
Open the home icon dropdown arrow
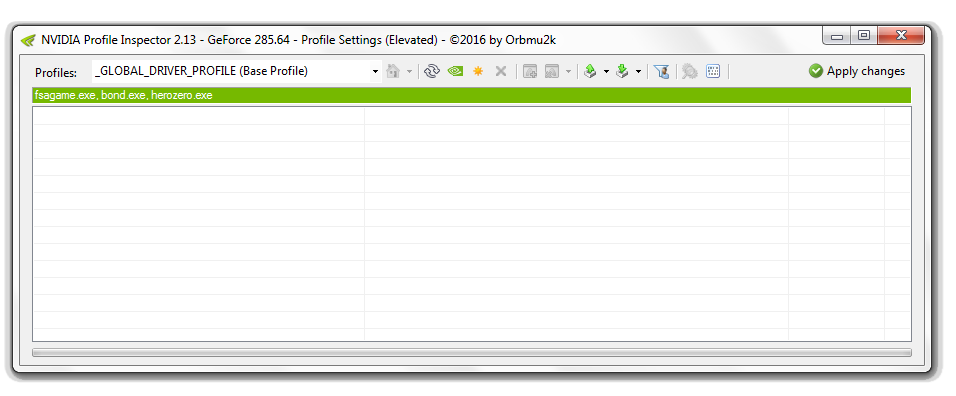(409, 72)
